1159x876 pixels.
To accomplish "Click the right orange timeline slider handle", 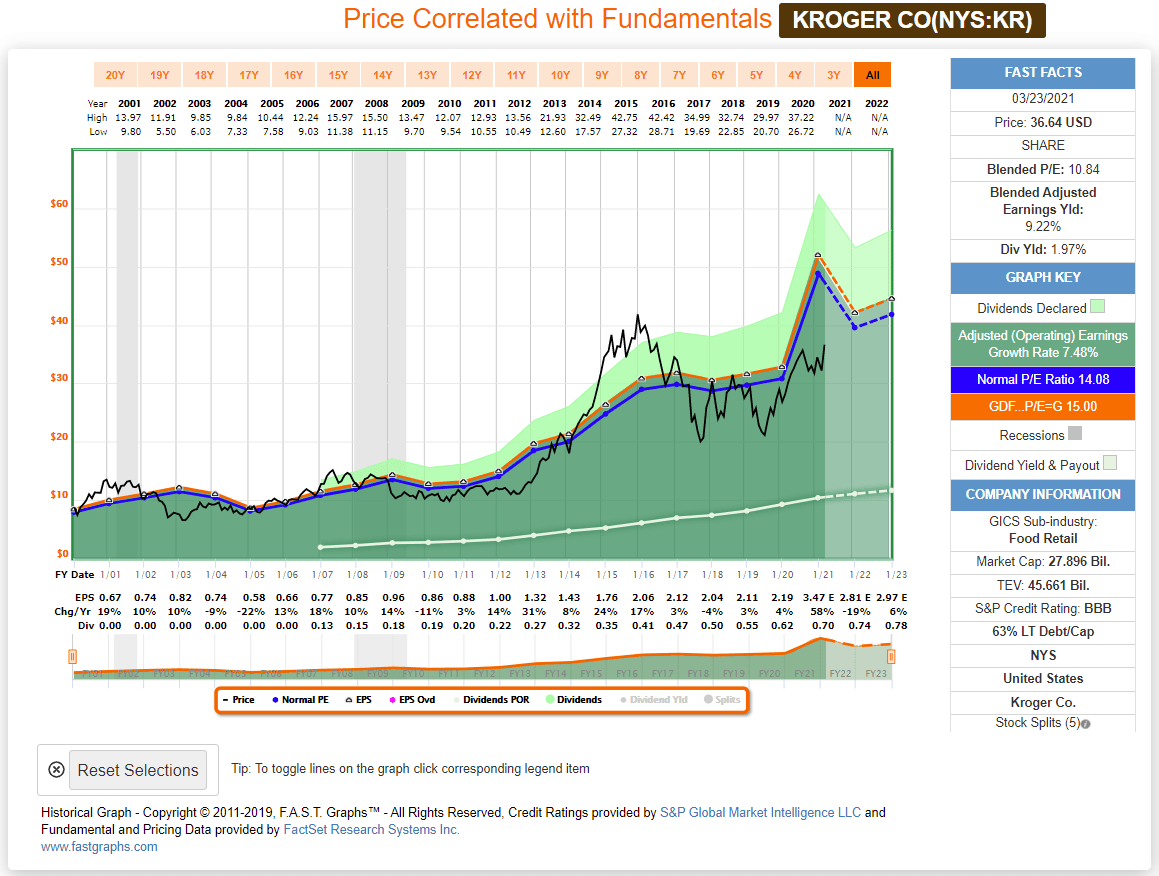I will [x=889, y=655].
